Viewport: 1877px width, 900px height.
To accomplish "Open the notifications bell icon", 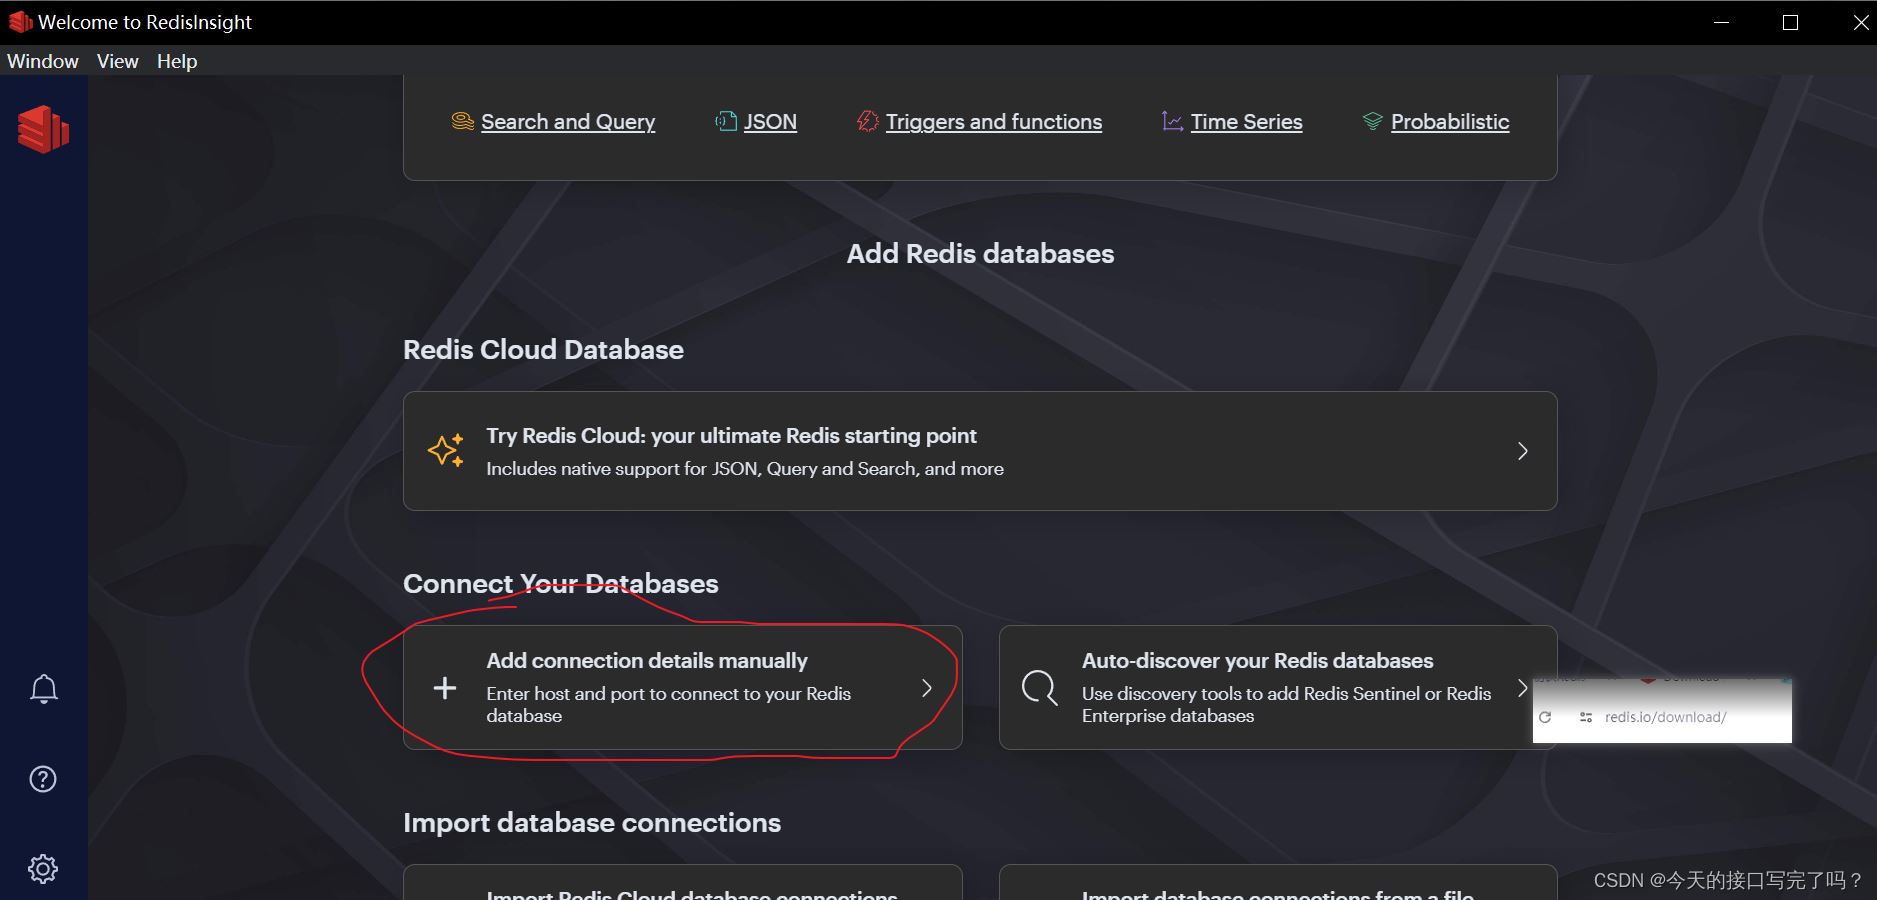I will [x=43, y=689].
